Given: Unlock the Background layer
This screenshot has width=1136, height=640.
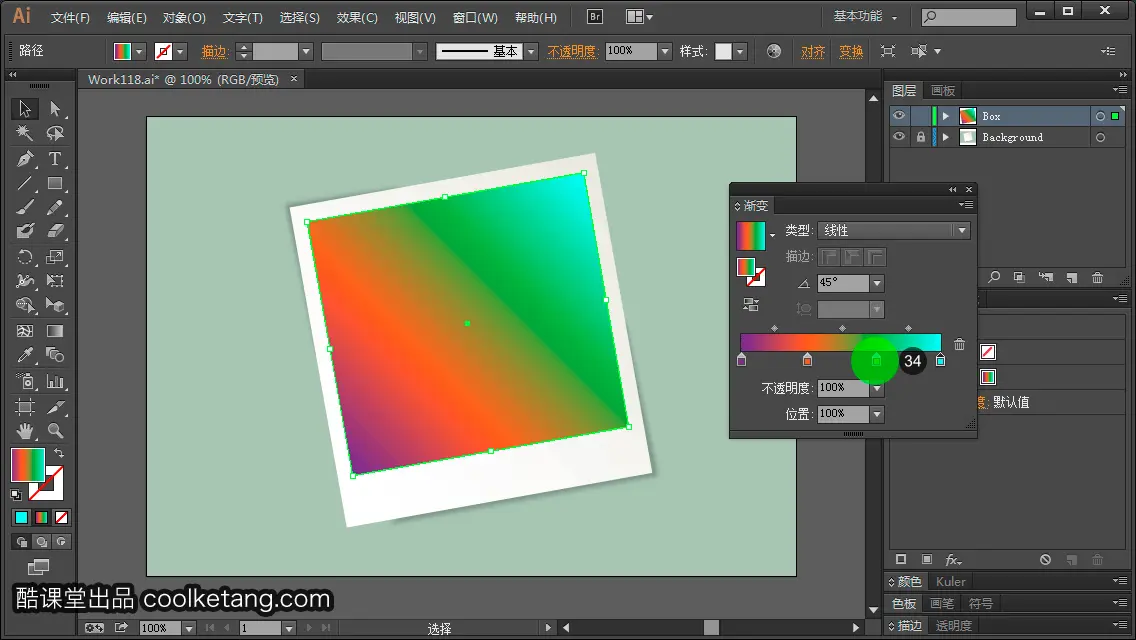Looking at the screenshot, I should pos(920,137).
